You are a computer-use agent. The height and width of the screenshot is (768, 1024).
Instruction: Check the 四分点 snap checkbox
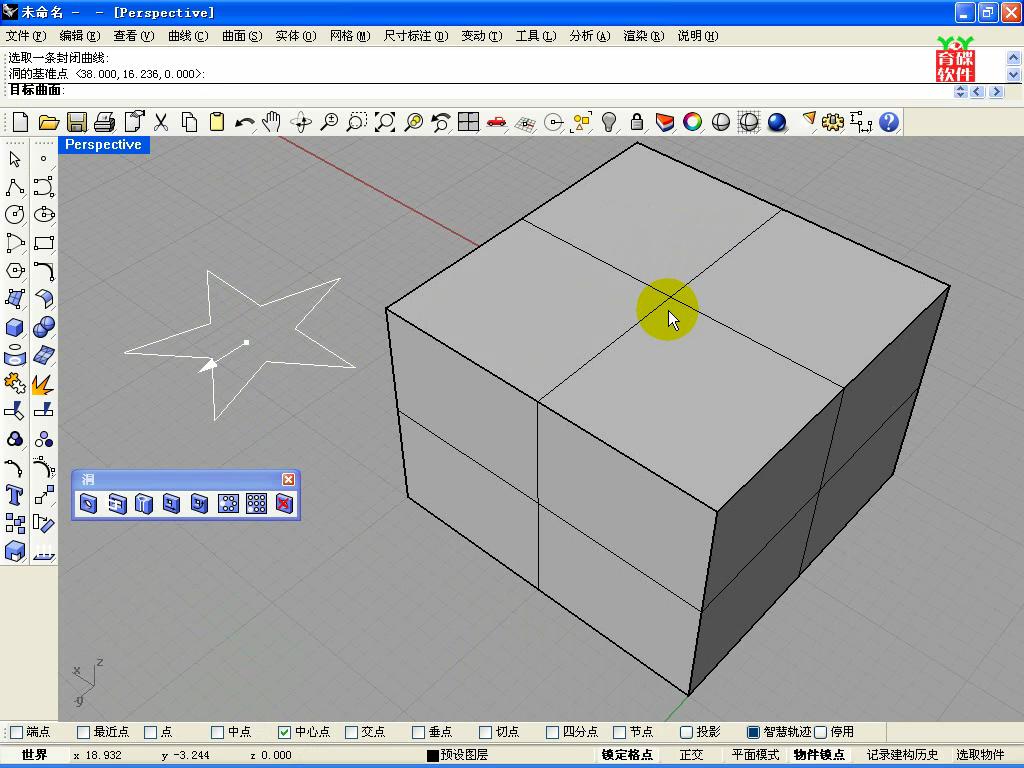pos(552,732)
